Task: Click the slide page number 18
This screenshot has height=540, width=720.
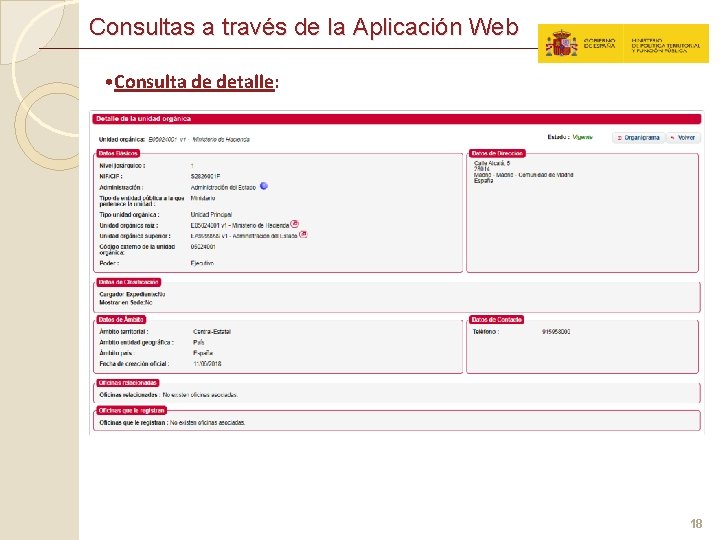Action: 696,523
